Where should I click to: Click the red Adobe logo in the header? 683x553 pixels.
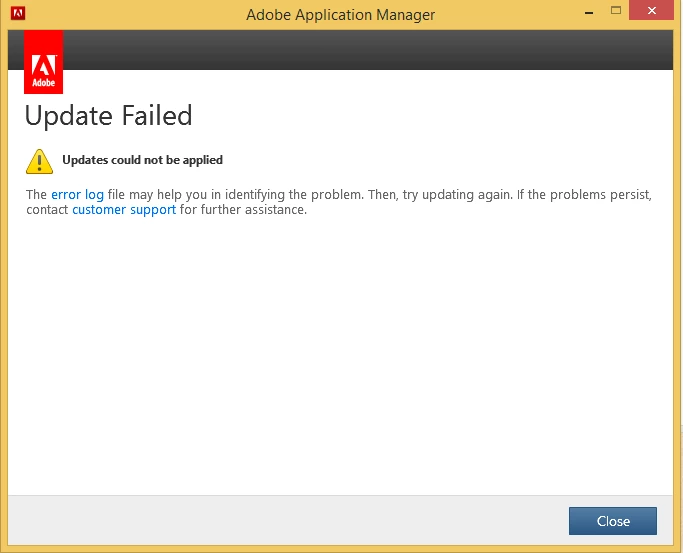pos(43,61)
